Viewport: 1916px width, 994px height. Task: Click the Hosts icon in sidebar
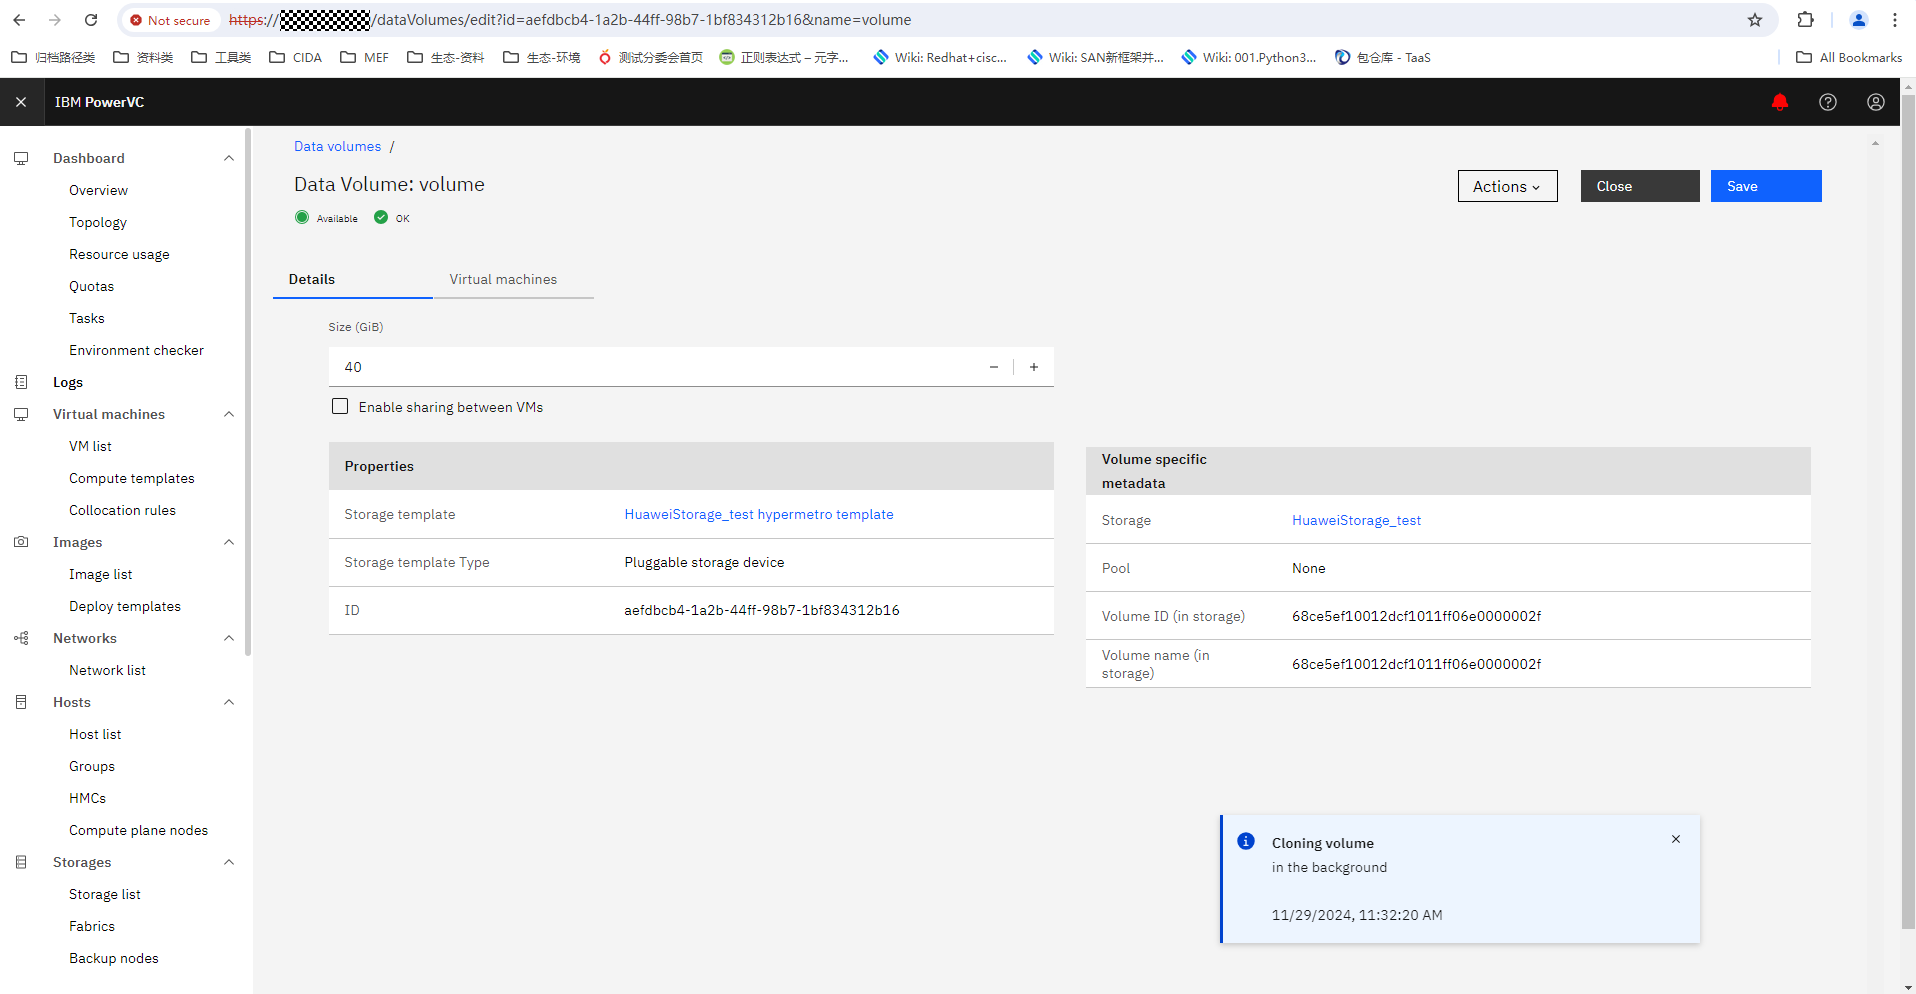(21, 702)
